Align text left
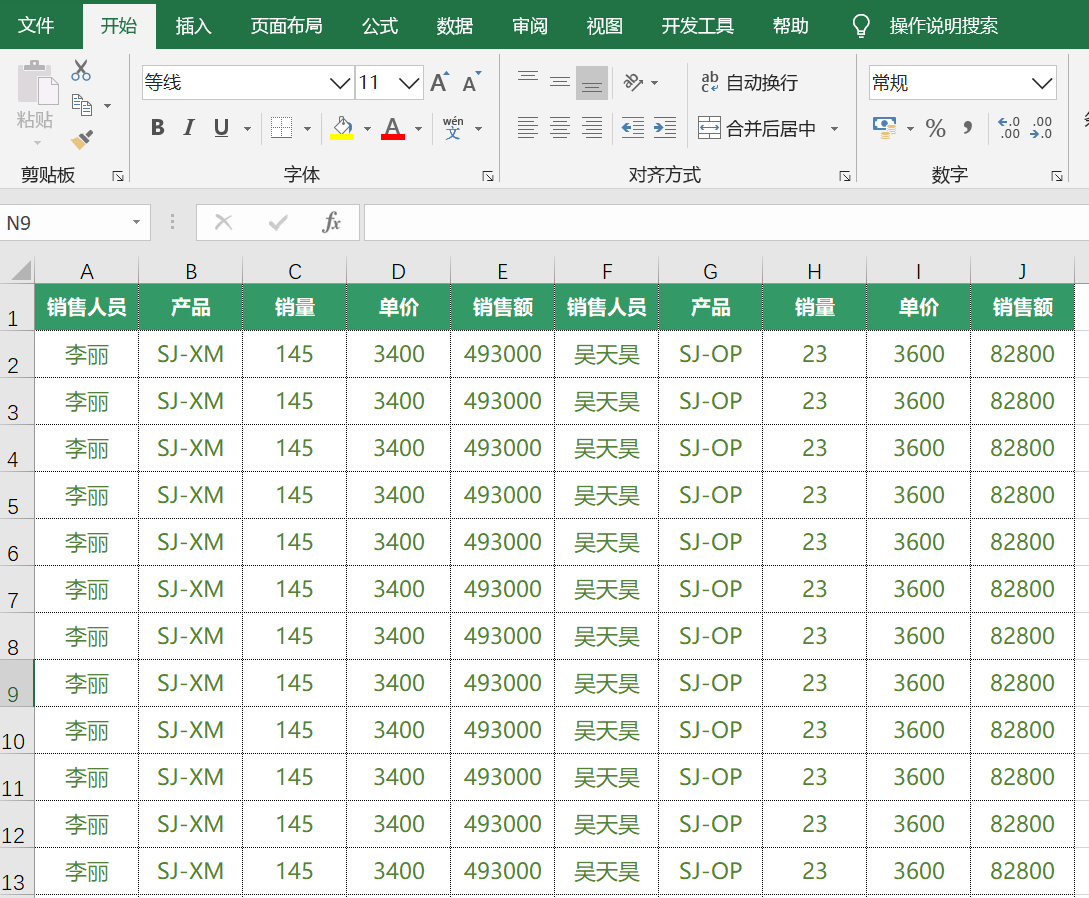1089x898 pixels. (x=528, y=128)
